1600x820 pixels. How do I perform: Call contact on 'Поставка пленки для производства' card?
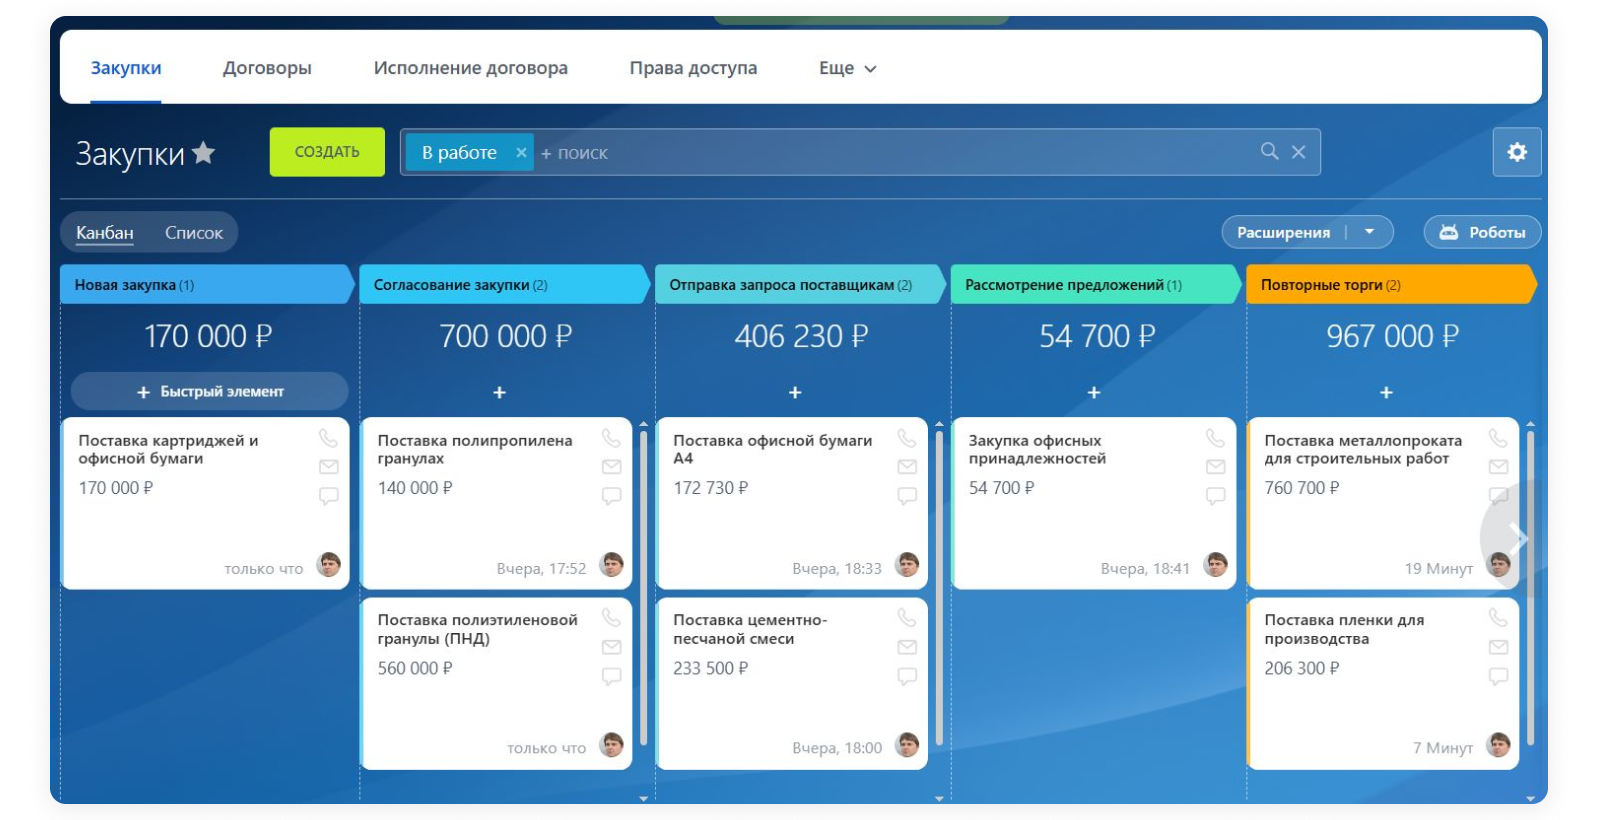tap(1498, 618)
